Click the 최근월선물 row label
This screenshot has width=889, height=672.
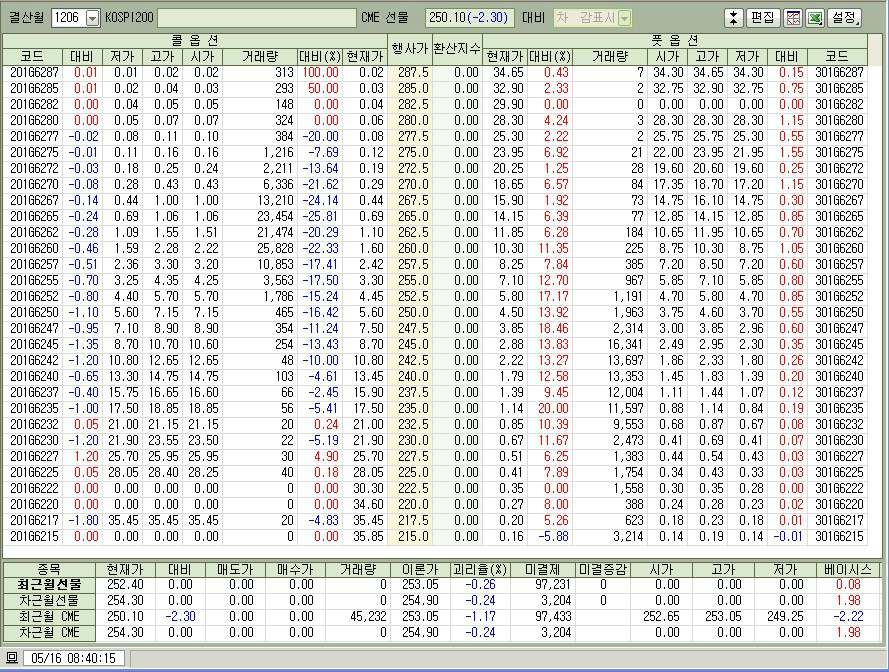click(x=48, y=584)
